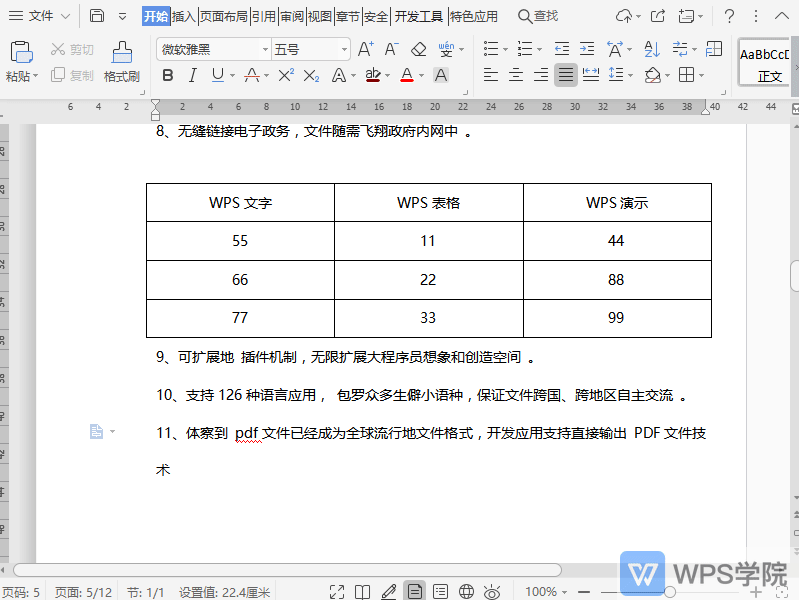Screen dimensions: 799x600
Task: Switch to web layout globe icon
Action: click(466, 591)
